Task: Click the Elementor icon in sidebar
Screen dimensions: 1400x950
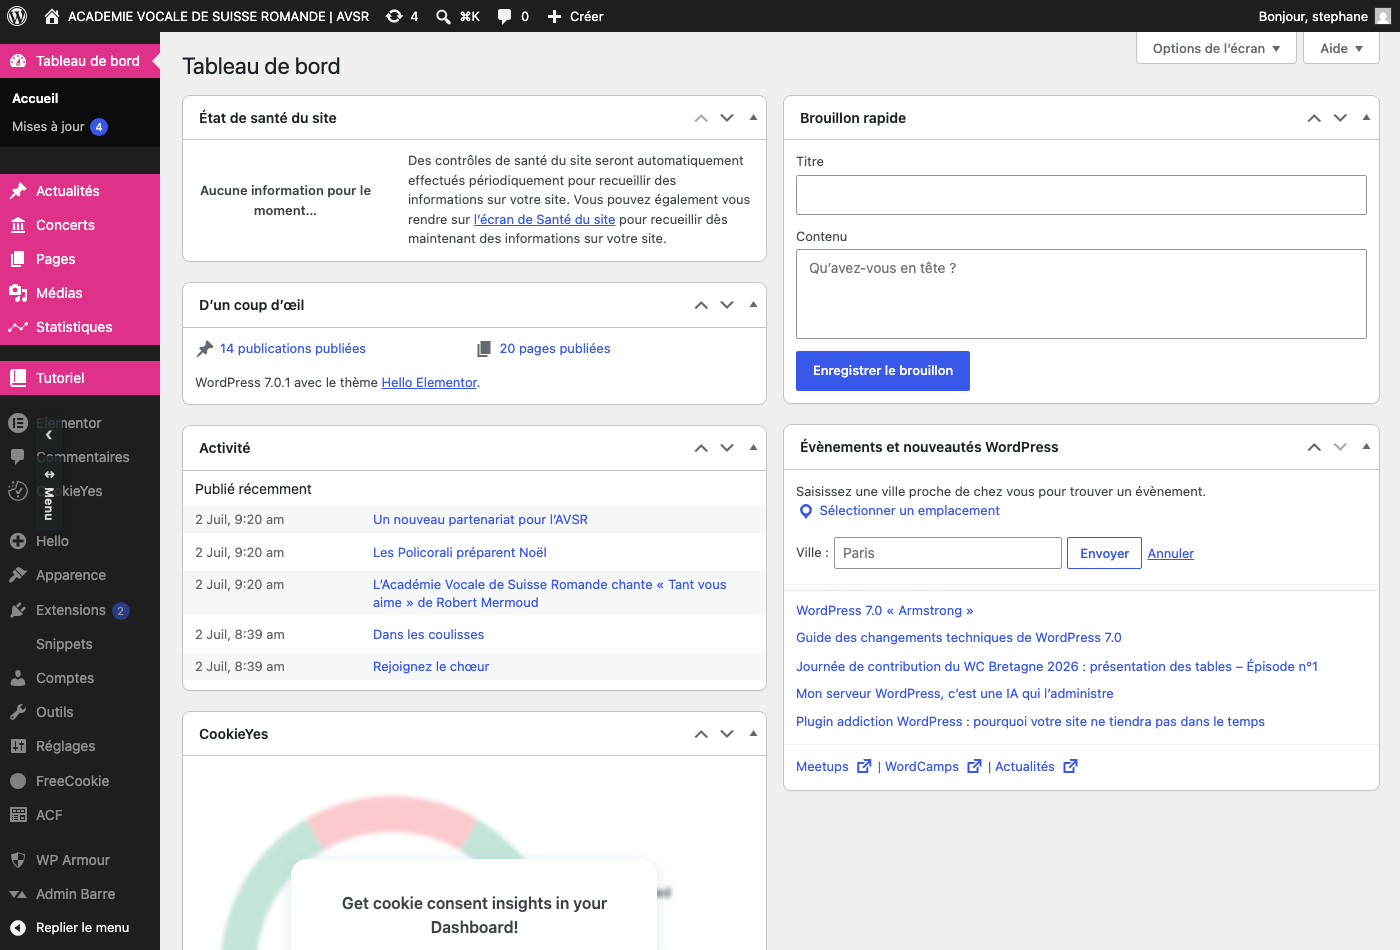Action: (18, 423)
